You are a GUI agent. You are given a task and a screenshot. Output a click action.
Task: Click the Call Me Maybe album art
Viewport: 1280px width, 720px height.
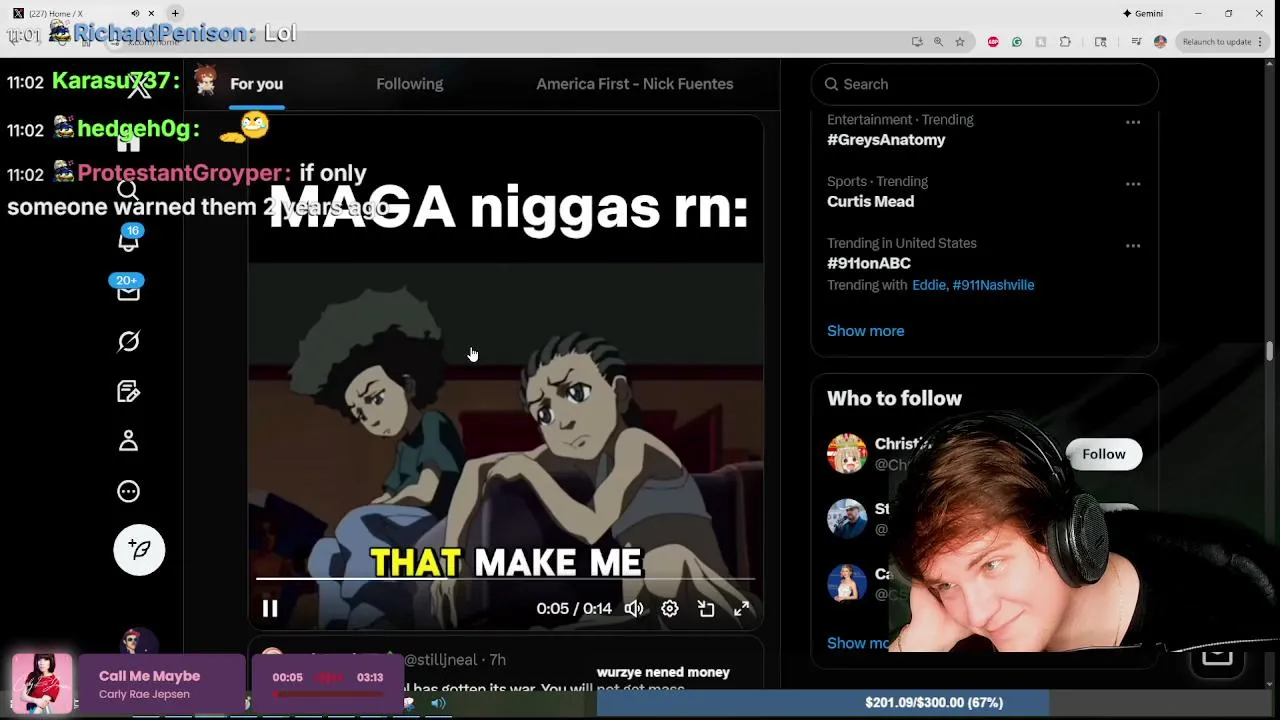42,684
